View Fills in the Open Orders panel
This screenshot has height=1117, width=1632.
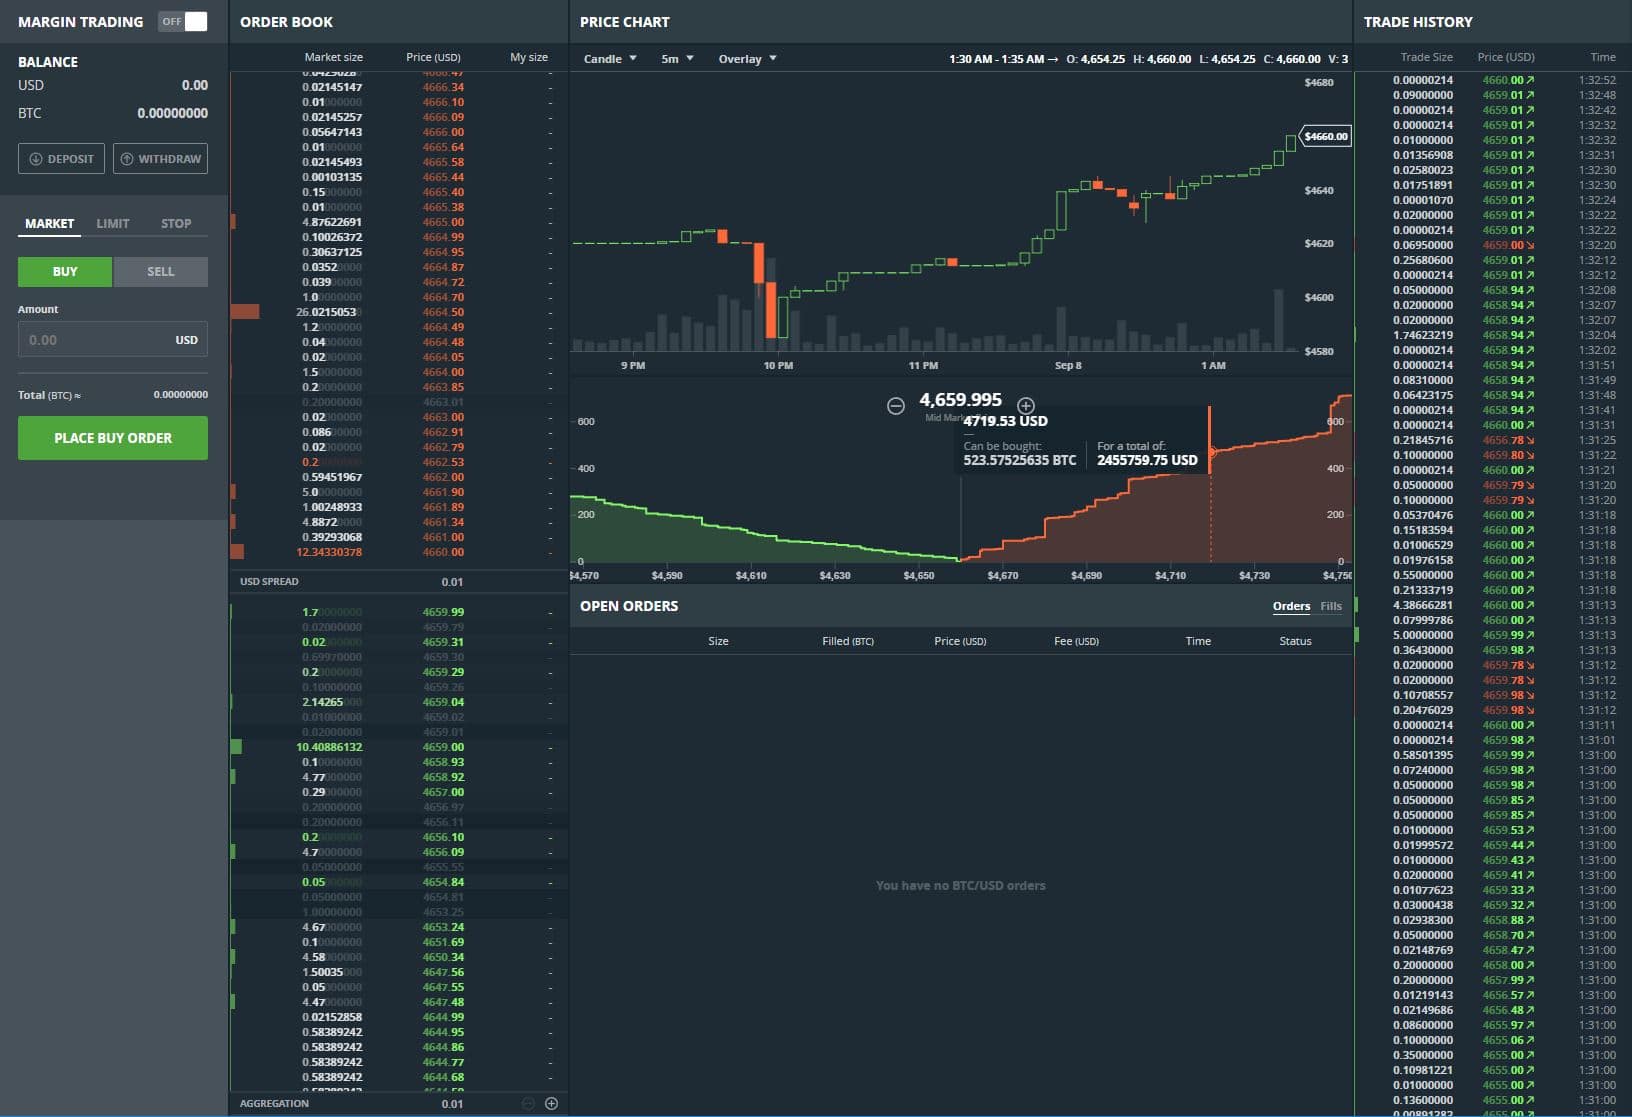coord(1331,606)
